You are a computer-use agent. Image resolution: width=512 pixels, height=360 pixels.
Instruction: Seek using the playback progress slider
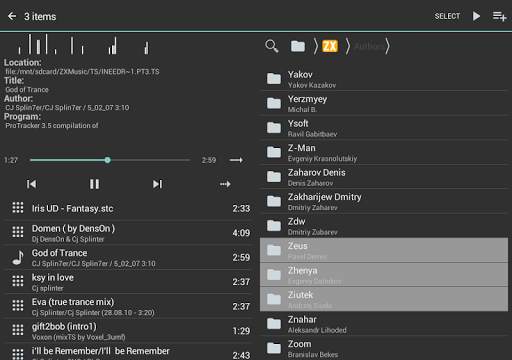[110, 160]
